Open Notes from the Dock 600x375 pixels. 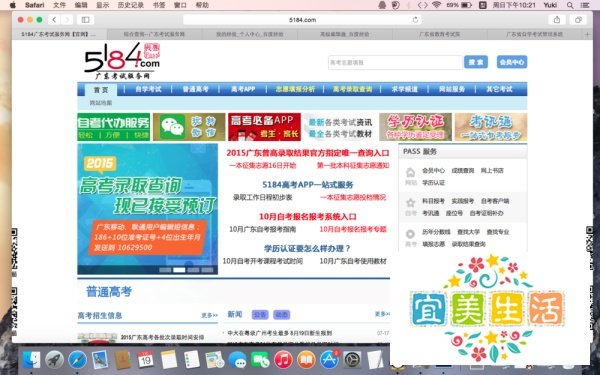coord(168,360)
